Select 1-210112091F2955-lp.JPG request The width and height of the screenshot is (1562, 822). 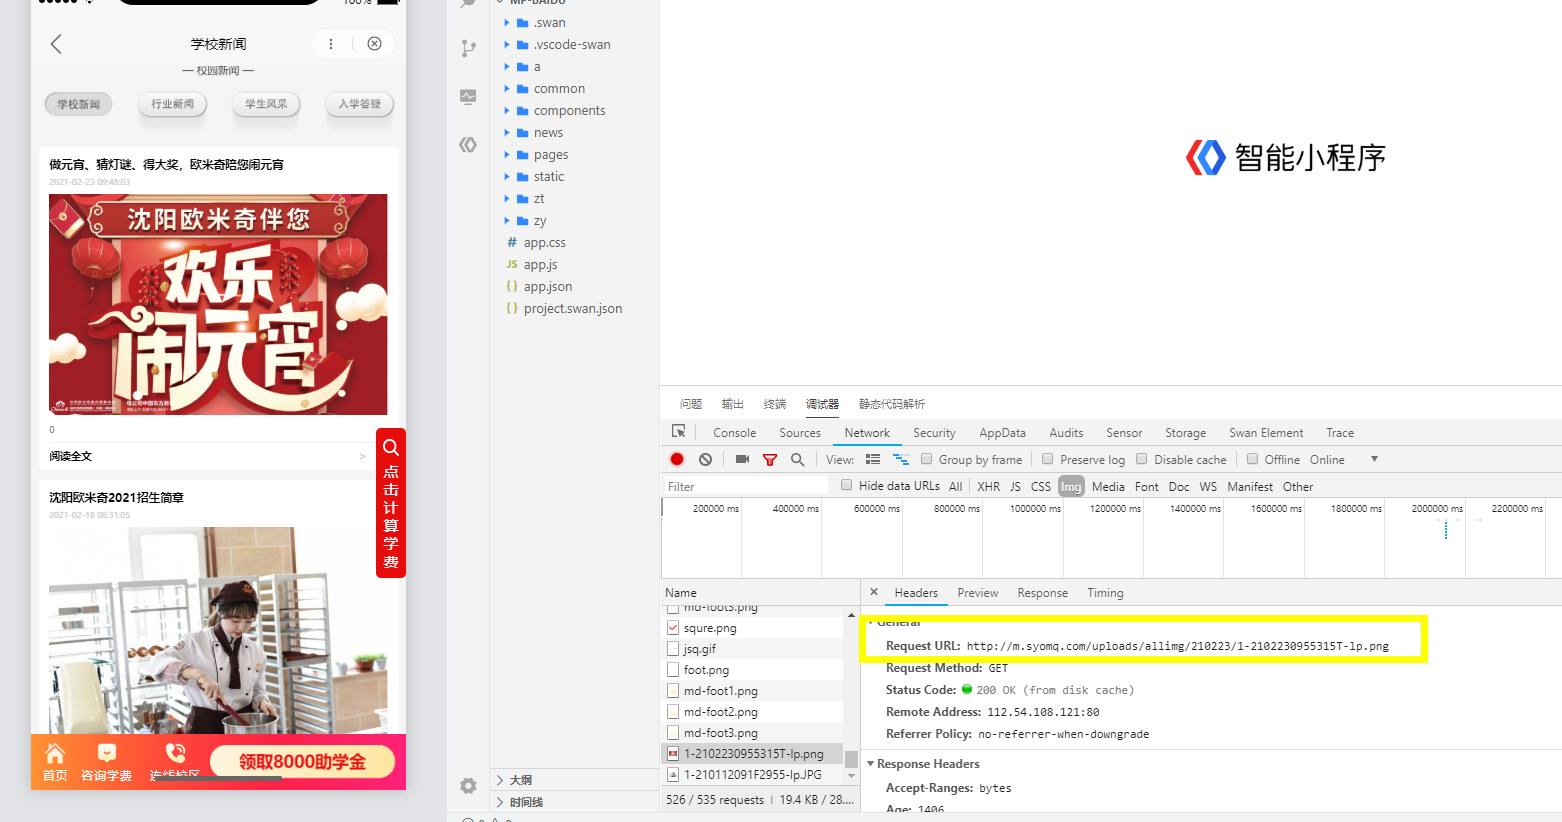[x=752, y=775]
